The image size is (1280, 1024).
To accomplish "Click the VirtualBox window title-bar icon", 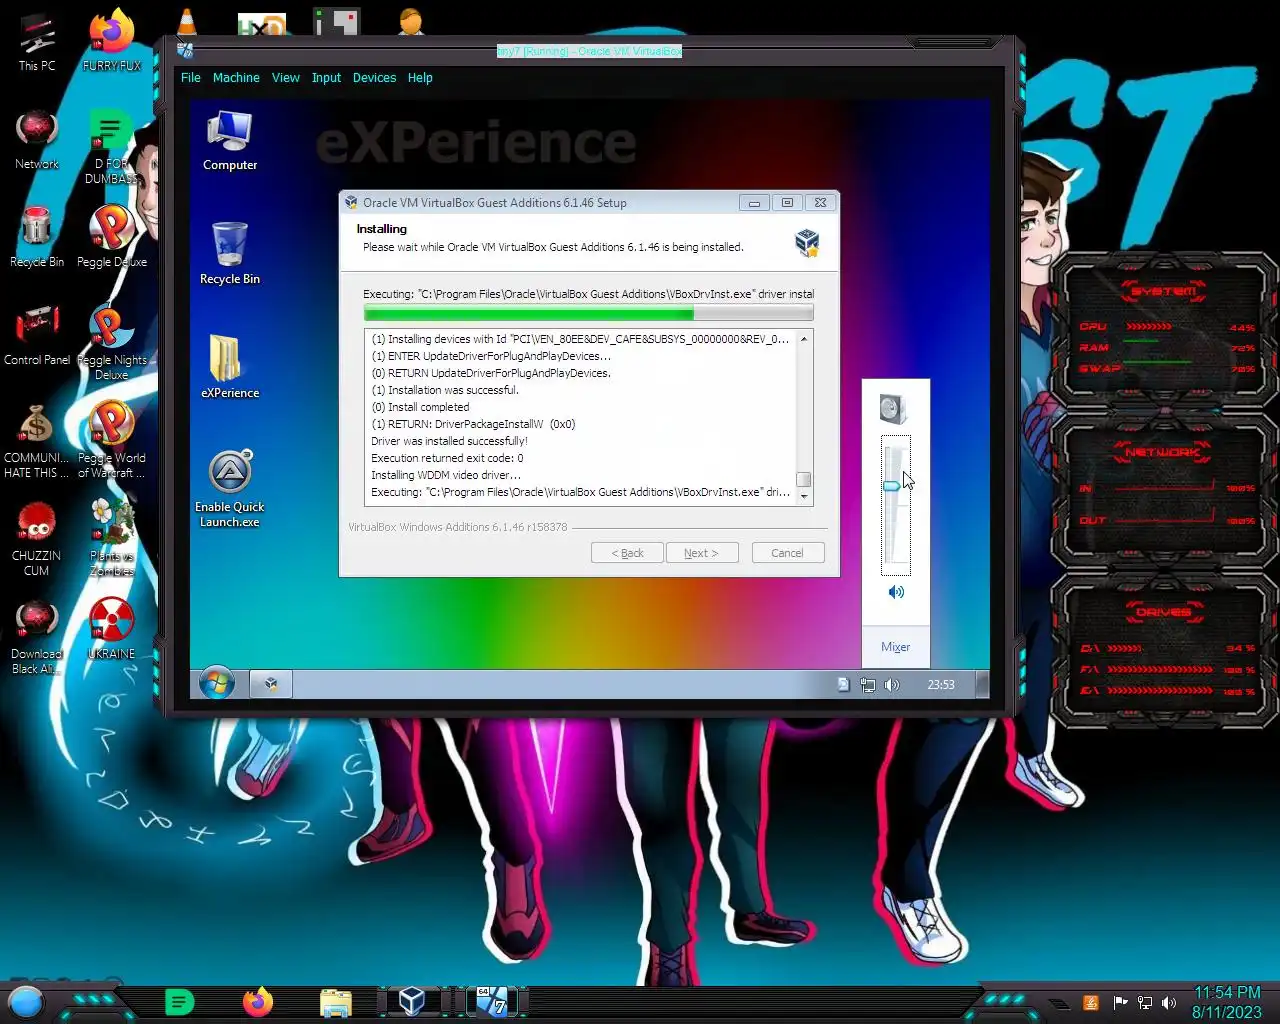I will [x=185, y=50].
